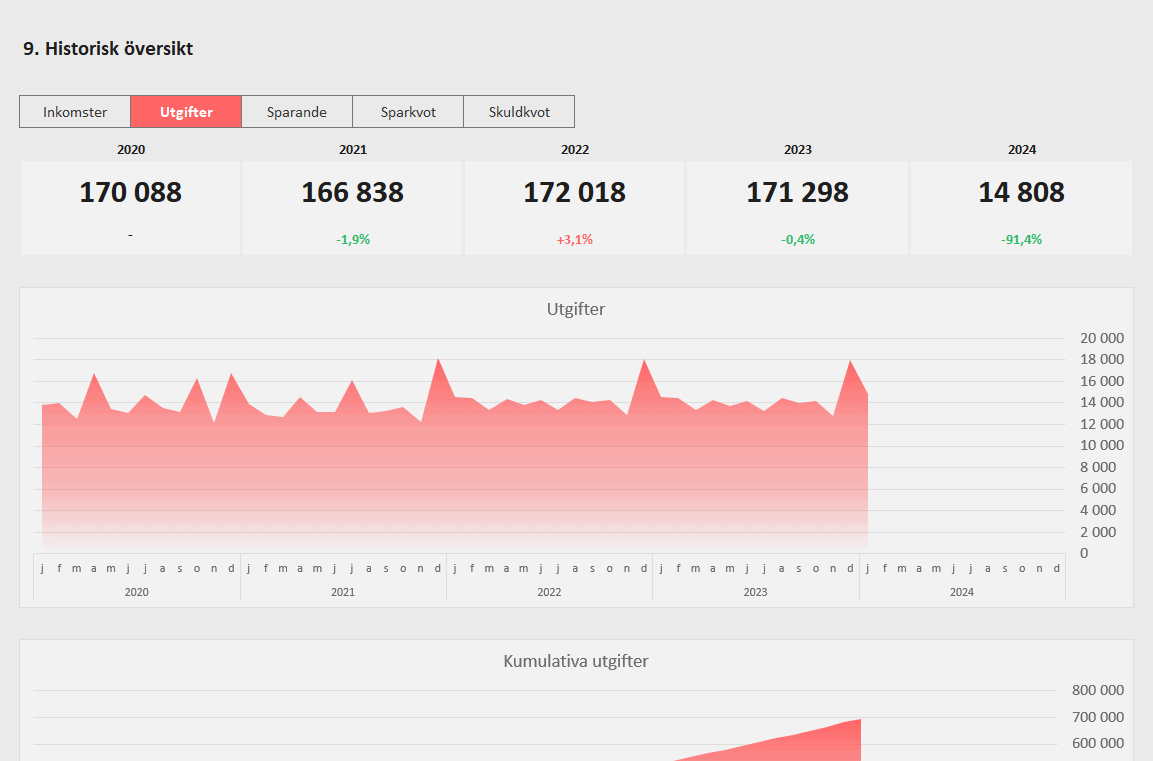The height and width of the screenshot is (761, 1153).
Task: Select the Utgifter tab
Action: (x=186, y=112)
